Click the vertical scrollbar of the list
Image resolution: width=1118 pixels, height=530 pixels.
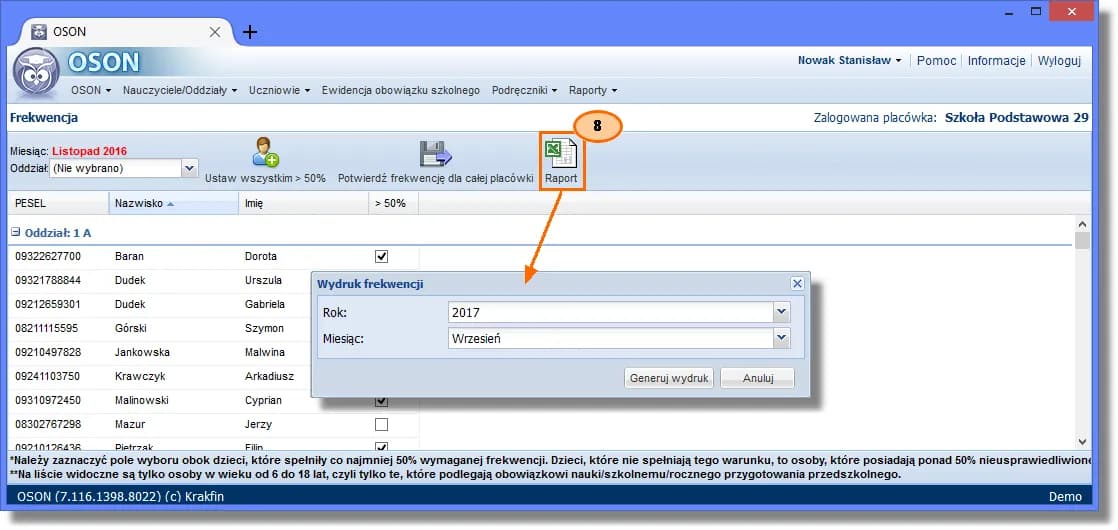1081,330
